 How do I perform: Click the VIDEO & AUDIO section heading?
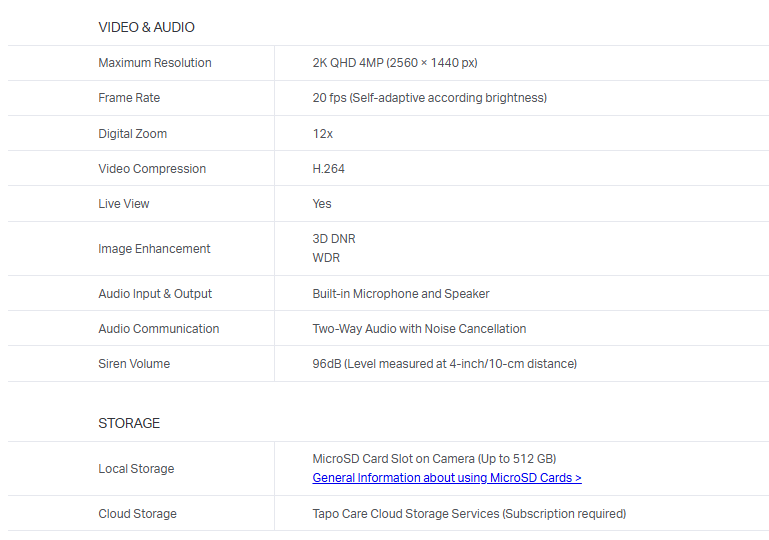tap(146, 27)
